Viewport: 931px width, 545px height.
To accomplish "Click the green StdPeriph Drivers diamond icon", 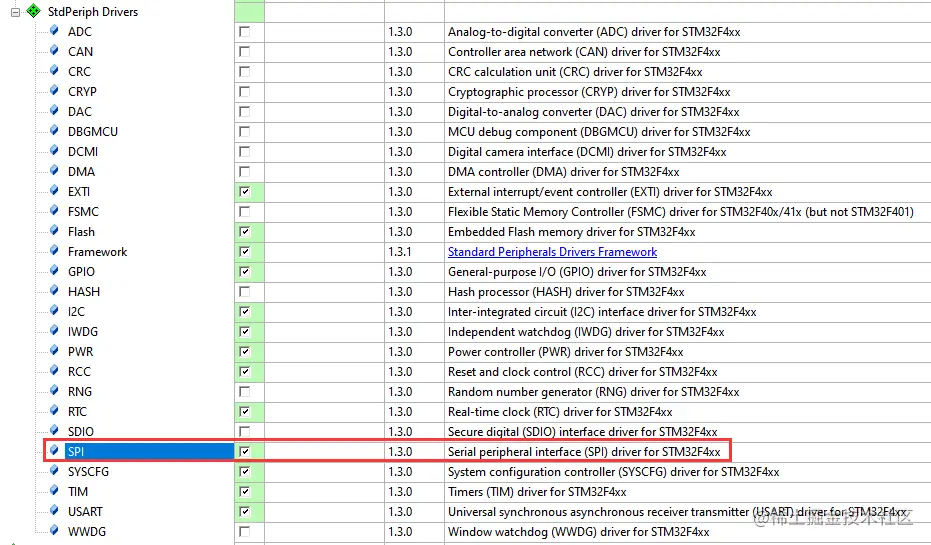I will tap(34, 11).
